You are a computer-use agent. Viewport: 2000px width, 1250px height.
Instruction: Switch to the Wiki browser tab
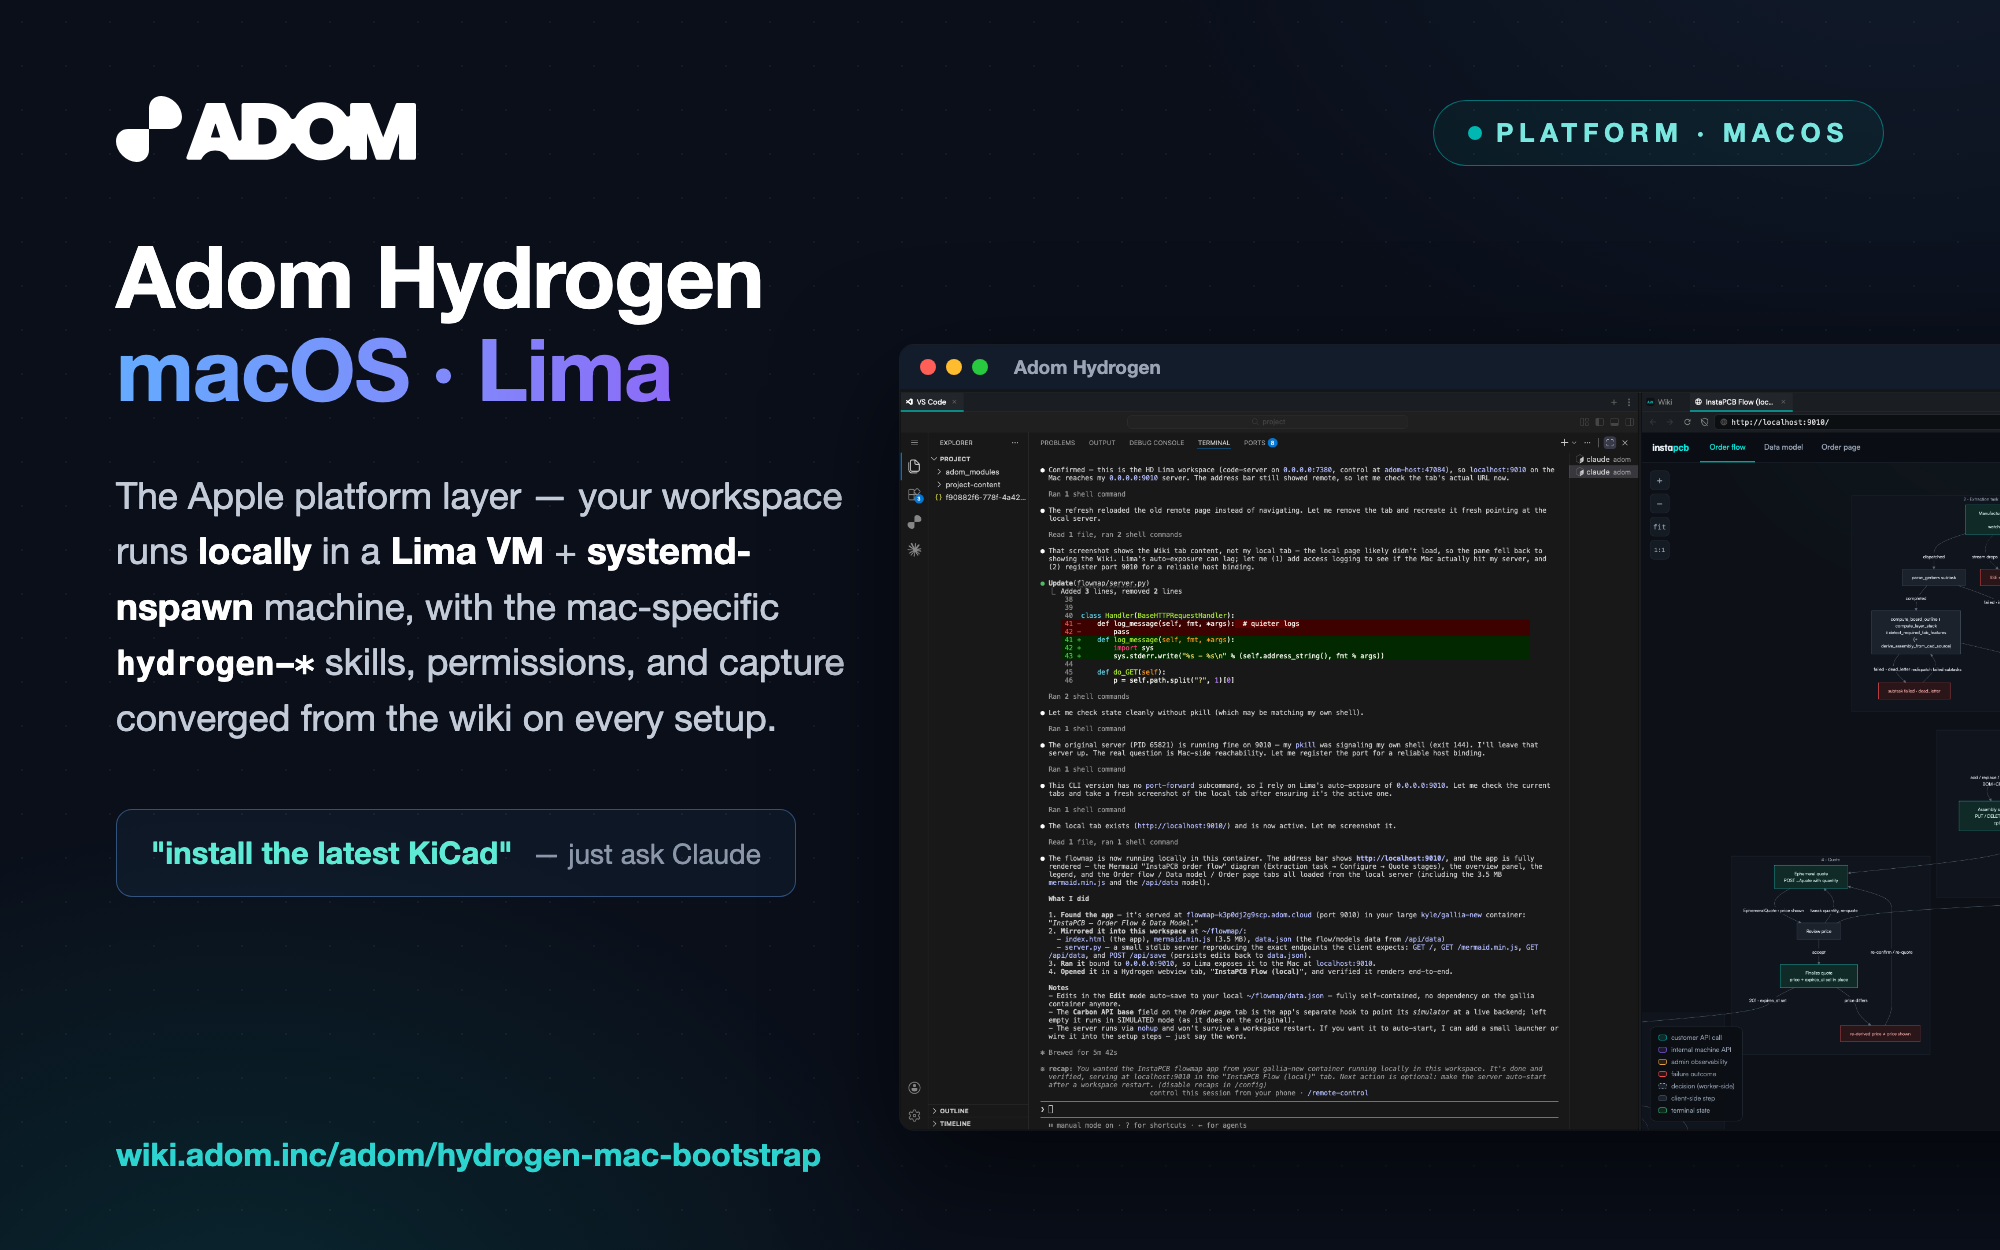(x=1660, y=402)
